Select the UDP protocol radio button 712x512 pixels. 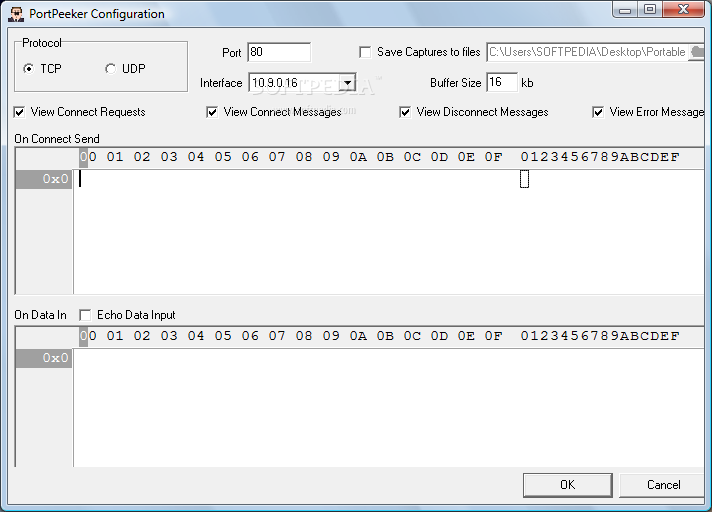(x=110, y=69)
